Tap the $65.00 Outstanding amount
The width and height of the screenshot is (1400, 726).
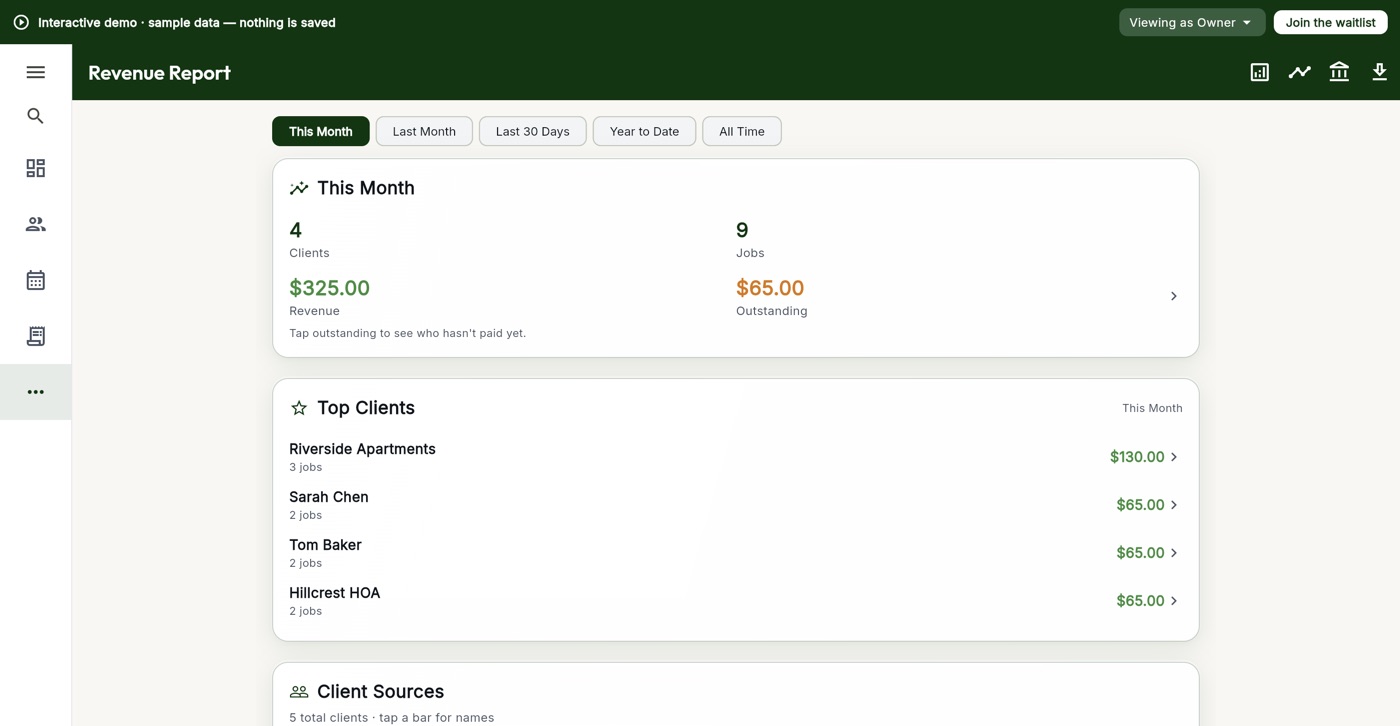770,288
